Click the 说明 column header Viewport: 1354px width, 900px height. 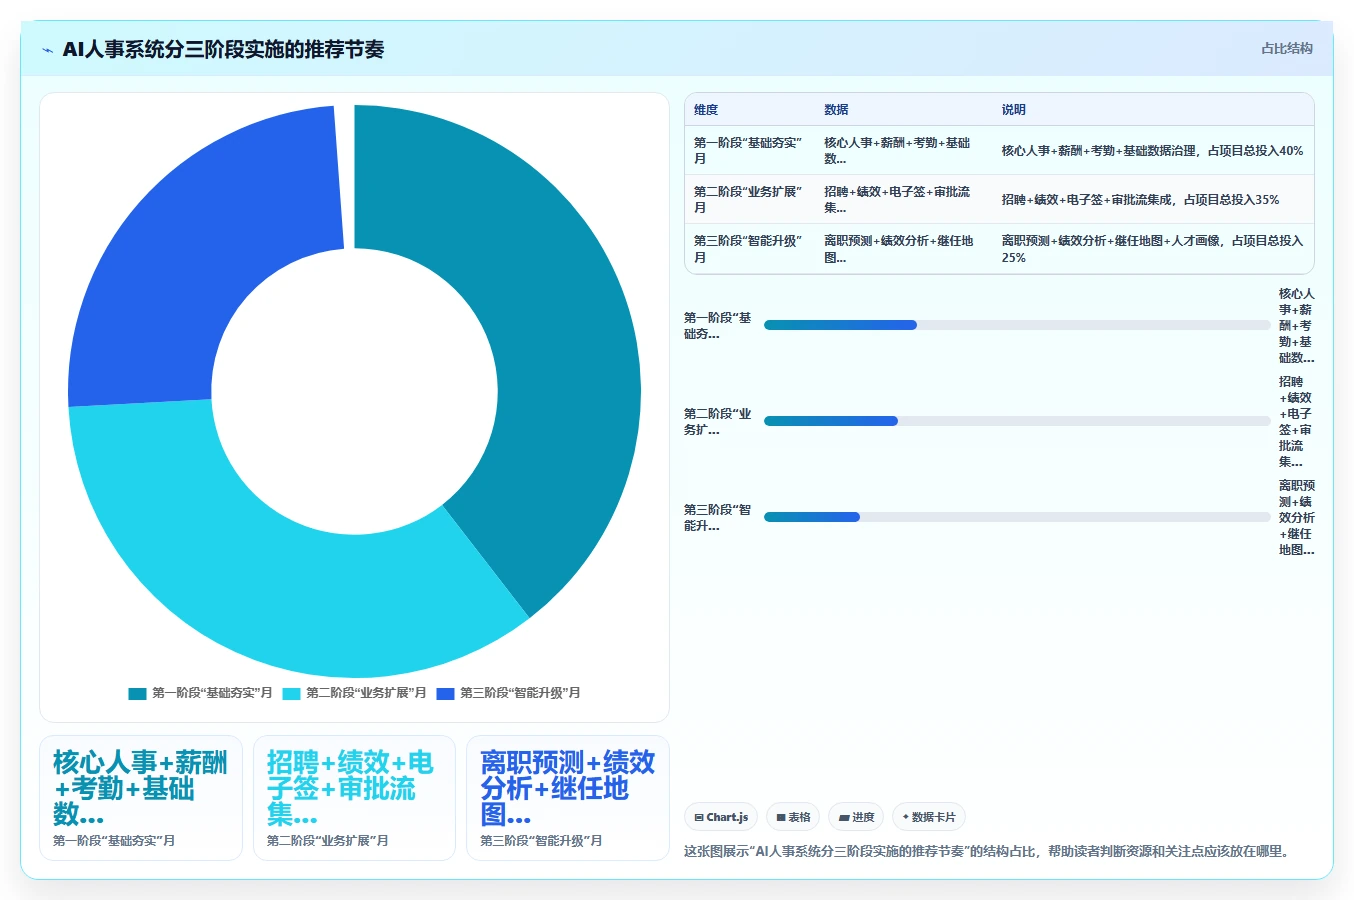[1014, 110]
